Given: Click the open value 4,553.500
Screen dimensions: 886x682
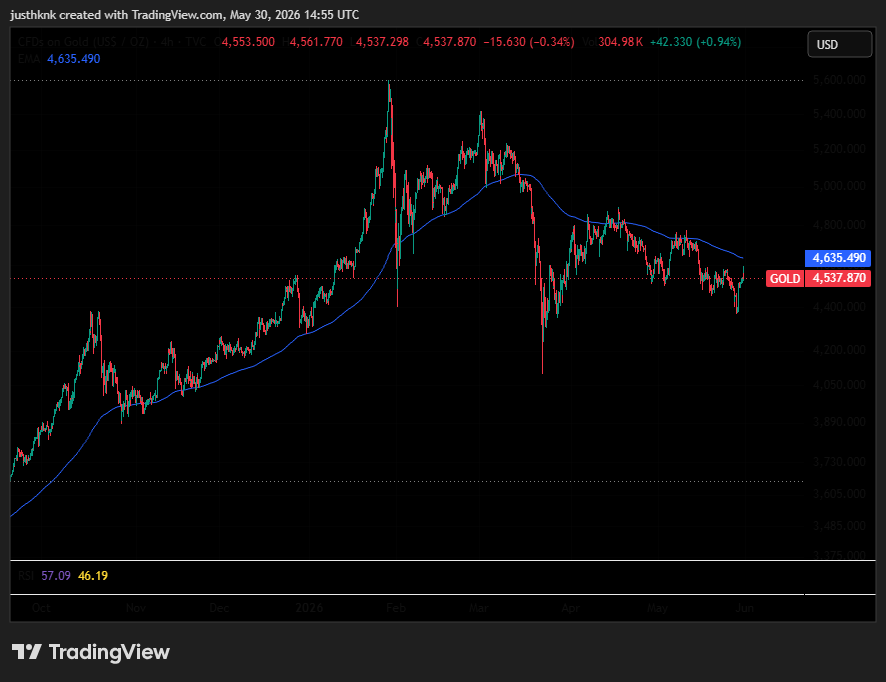Looking at the screenshot, I should click(248, 42).
